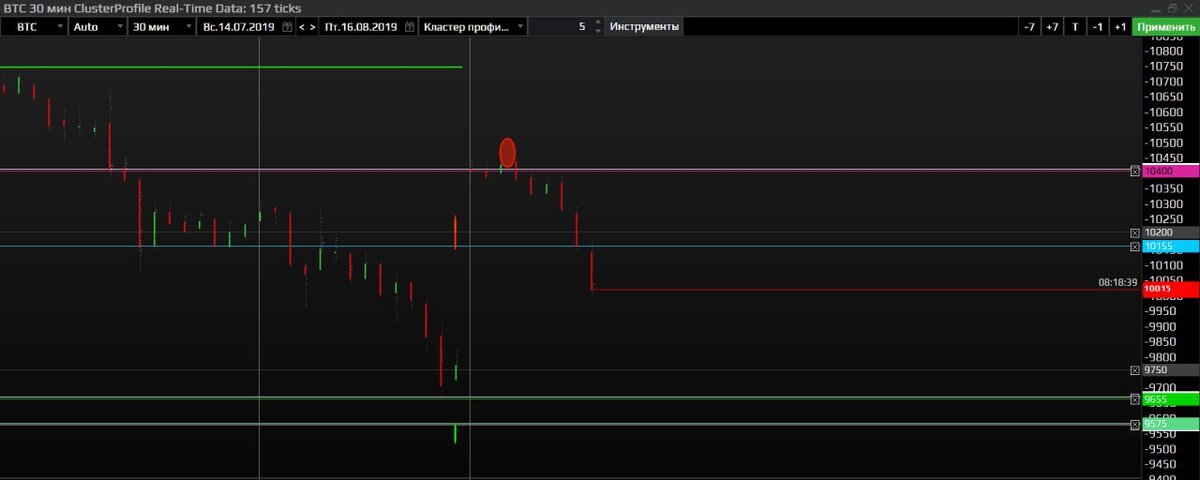Open the Инструменты menu
Screen dimensions: 1200x480
click(645, 27)
